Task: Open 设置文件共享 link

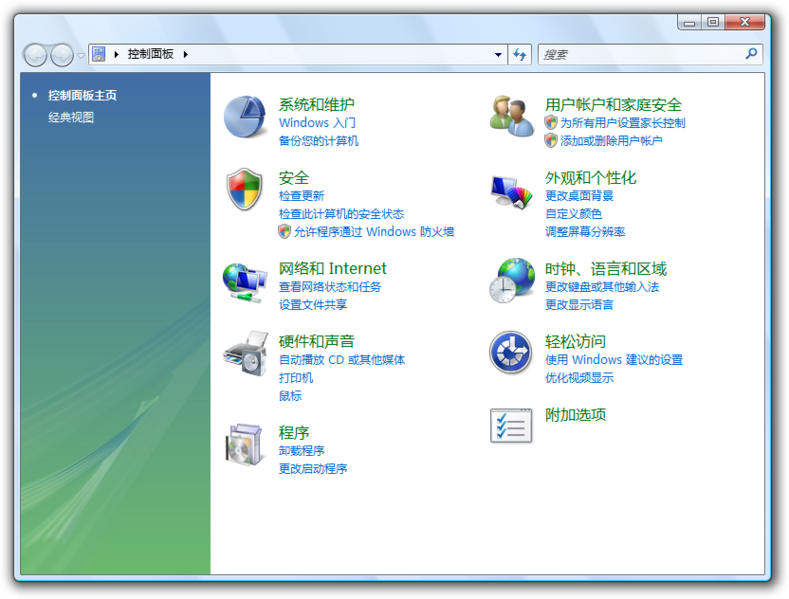Action: tap(313, 305)
